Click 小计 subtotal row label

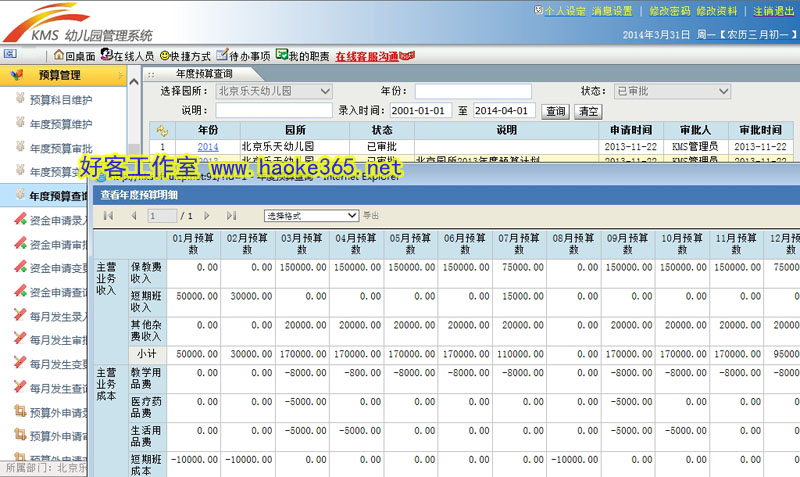point(146,354)
